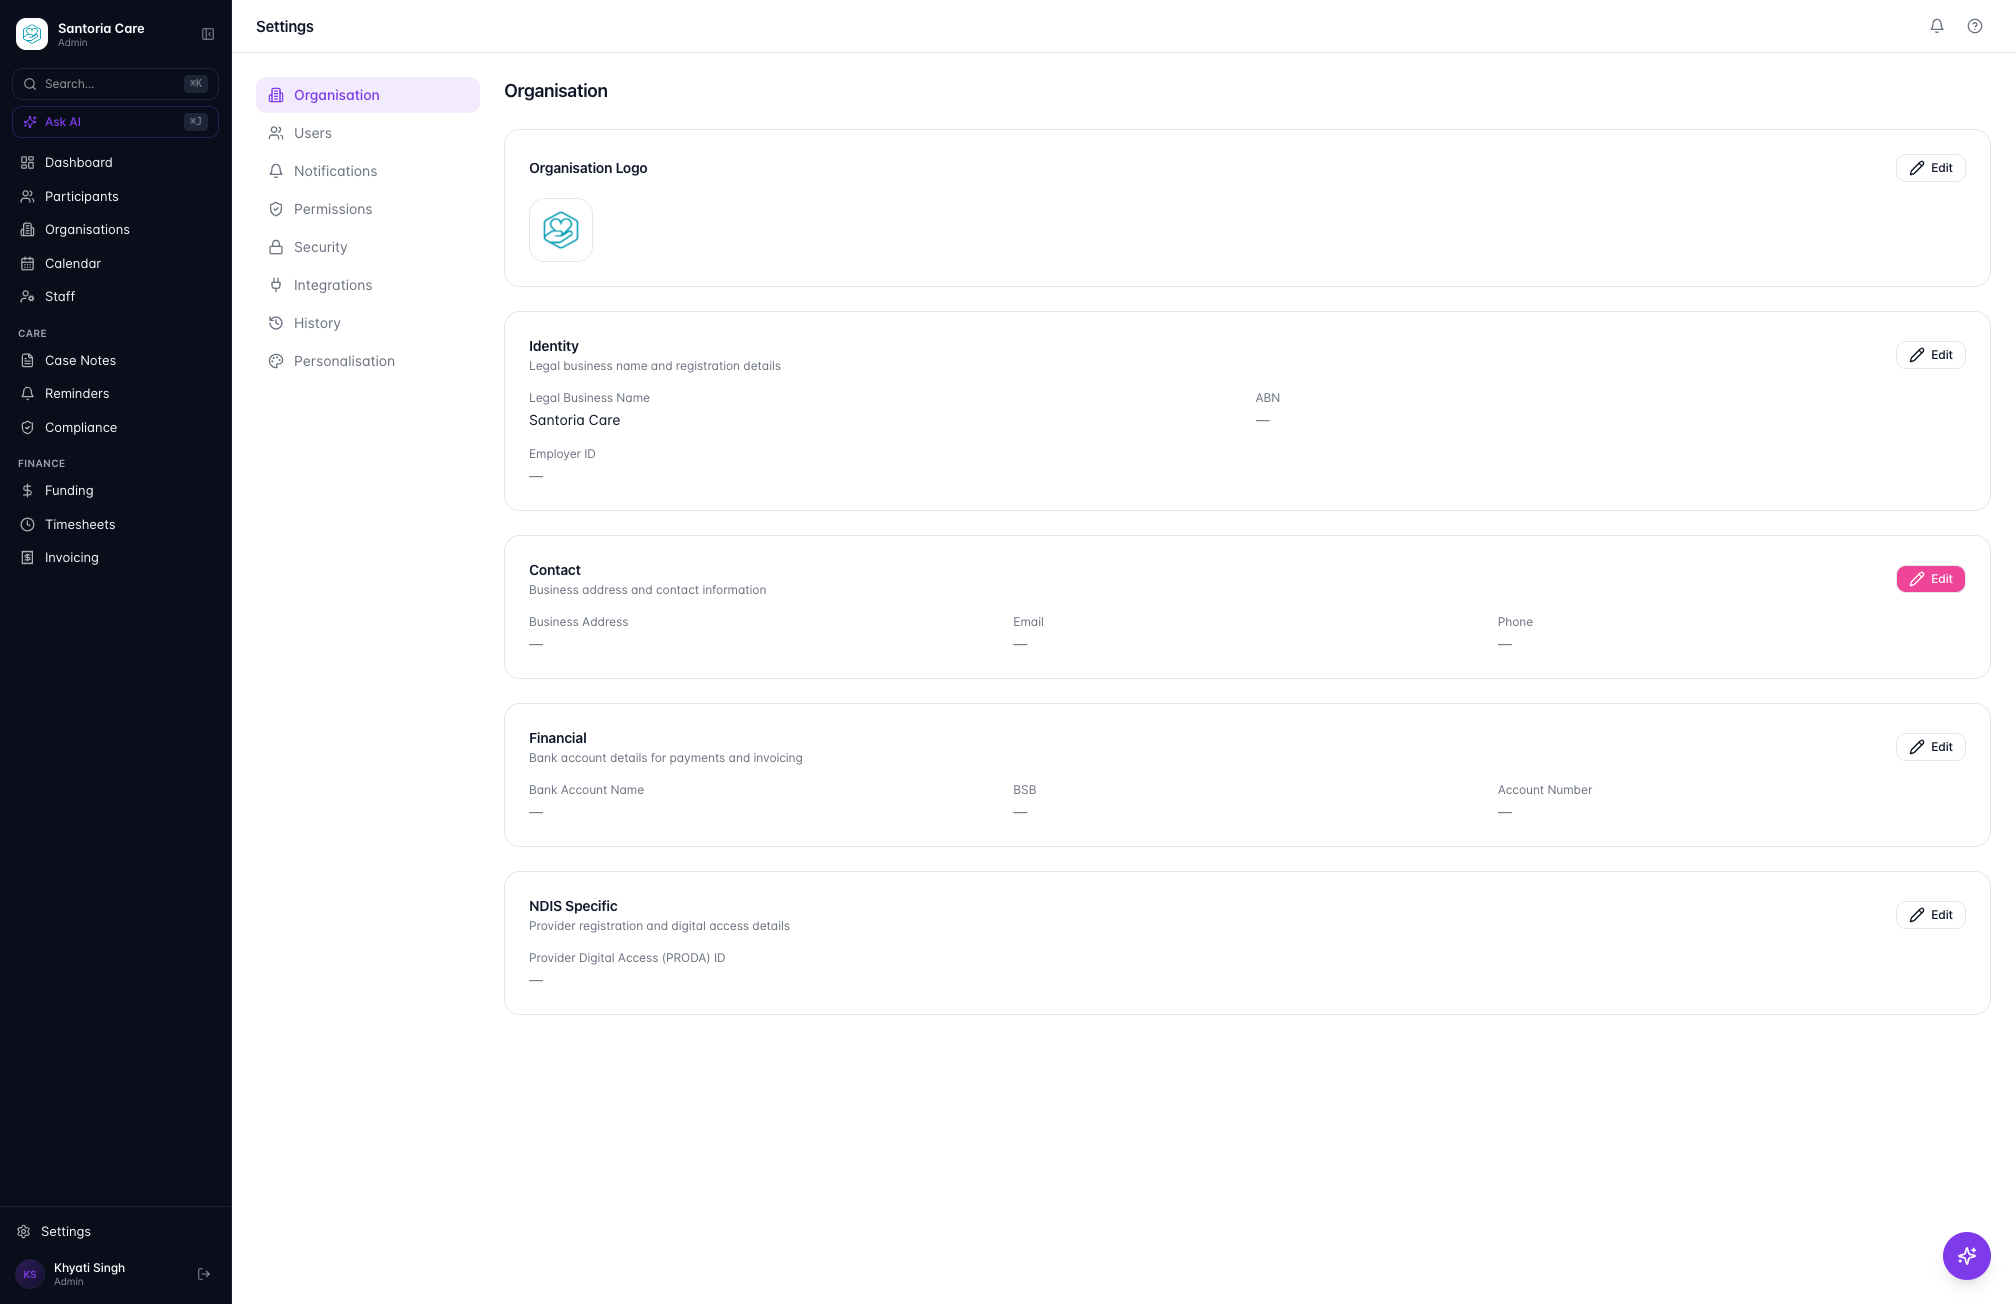The image size is (2015, 1304).
Task: Open Organisations in main navigation
Action: 87,229
